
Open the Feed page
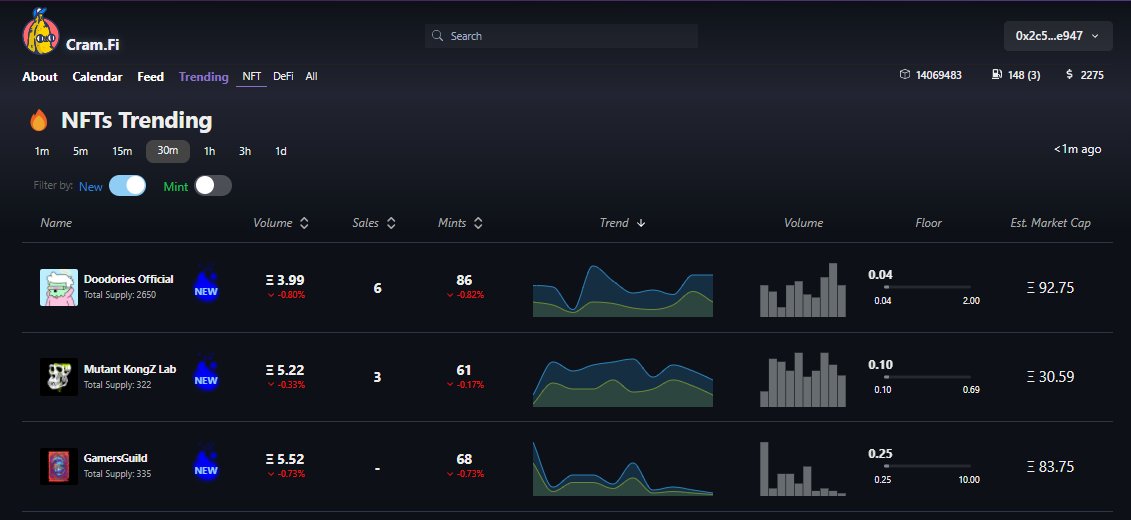click(x=151, y=76)
